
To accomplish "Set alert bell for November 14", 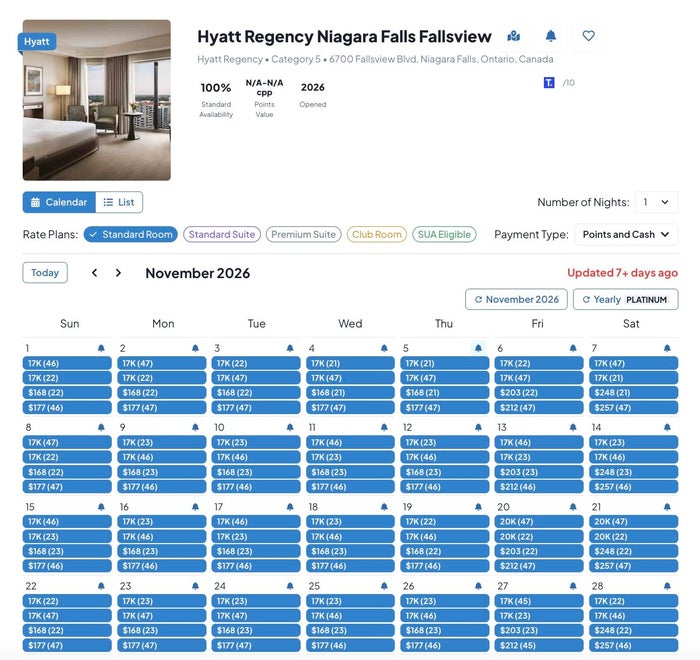I will [667, 427].
